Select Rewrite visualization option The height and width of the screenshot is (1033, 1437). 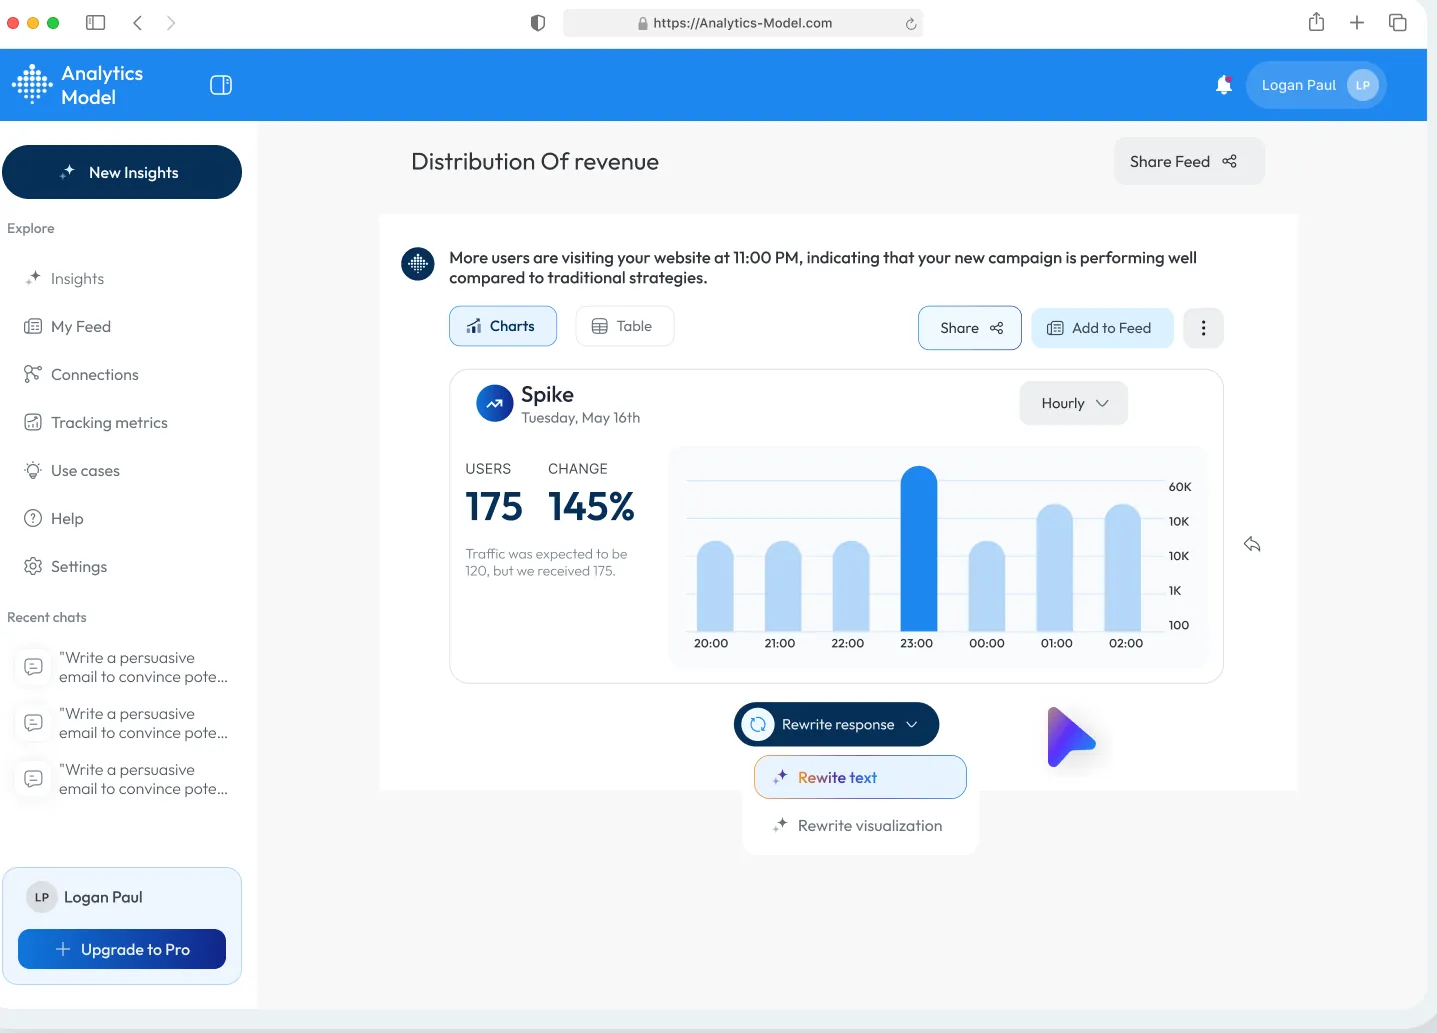point(860,825)
